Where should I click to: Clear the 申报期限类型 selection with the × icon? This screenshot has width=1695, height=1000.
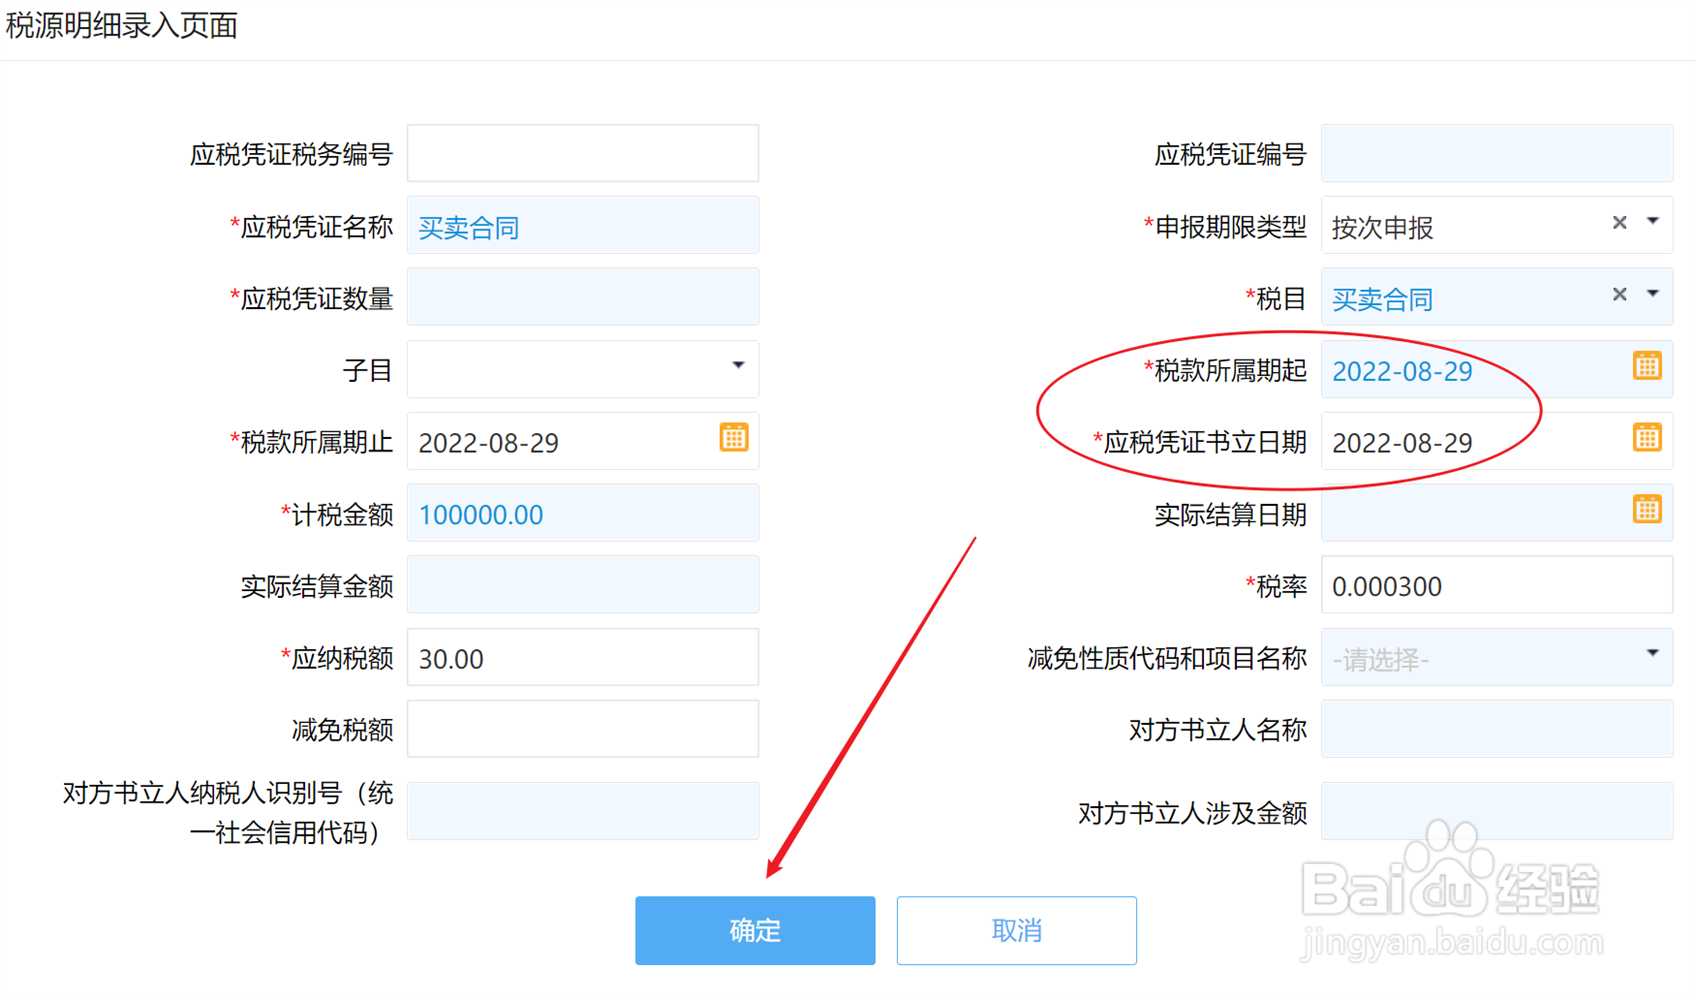tap(1619, 222)
